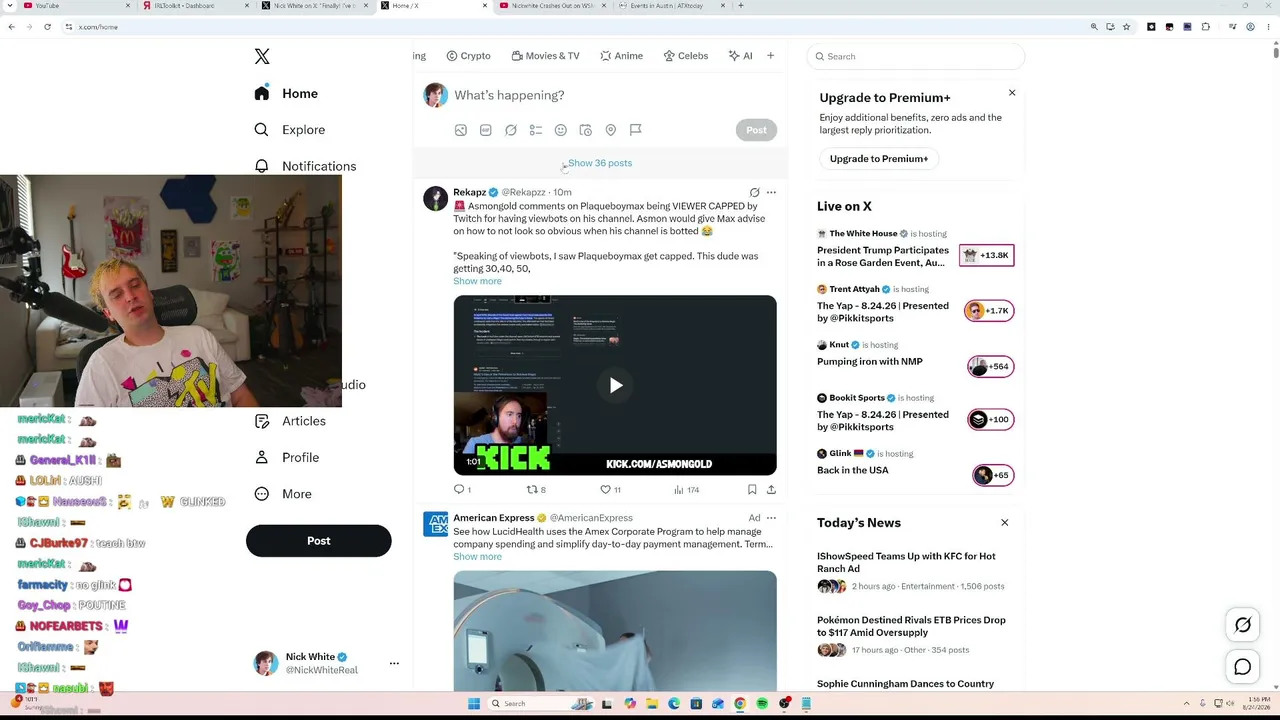Open the Explore page in the sidebar

tap(290, 130)
